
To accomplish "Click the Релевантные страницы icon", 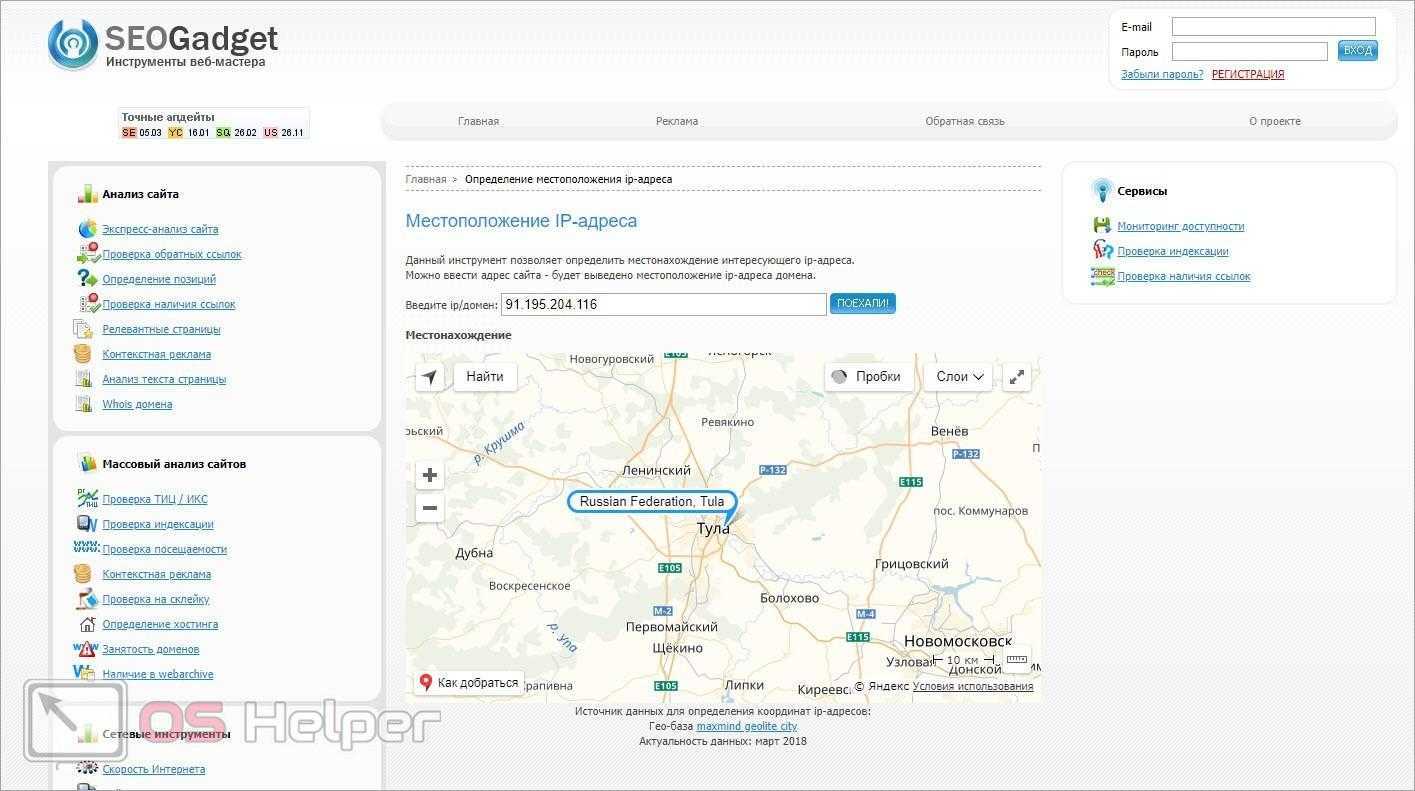I will (83, 329).
